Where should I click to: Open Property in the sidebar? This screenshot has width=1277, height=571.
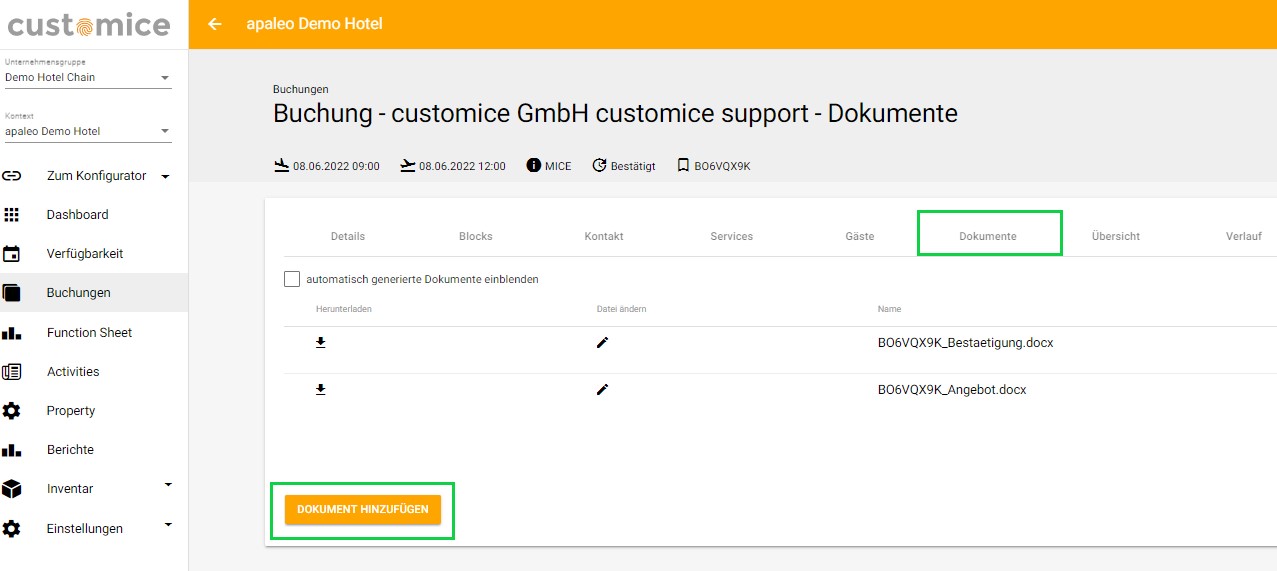(94, 411)
